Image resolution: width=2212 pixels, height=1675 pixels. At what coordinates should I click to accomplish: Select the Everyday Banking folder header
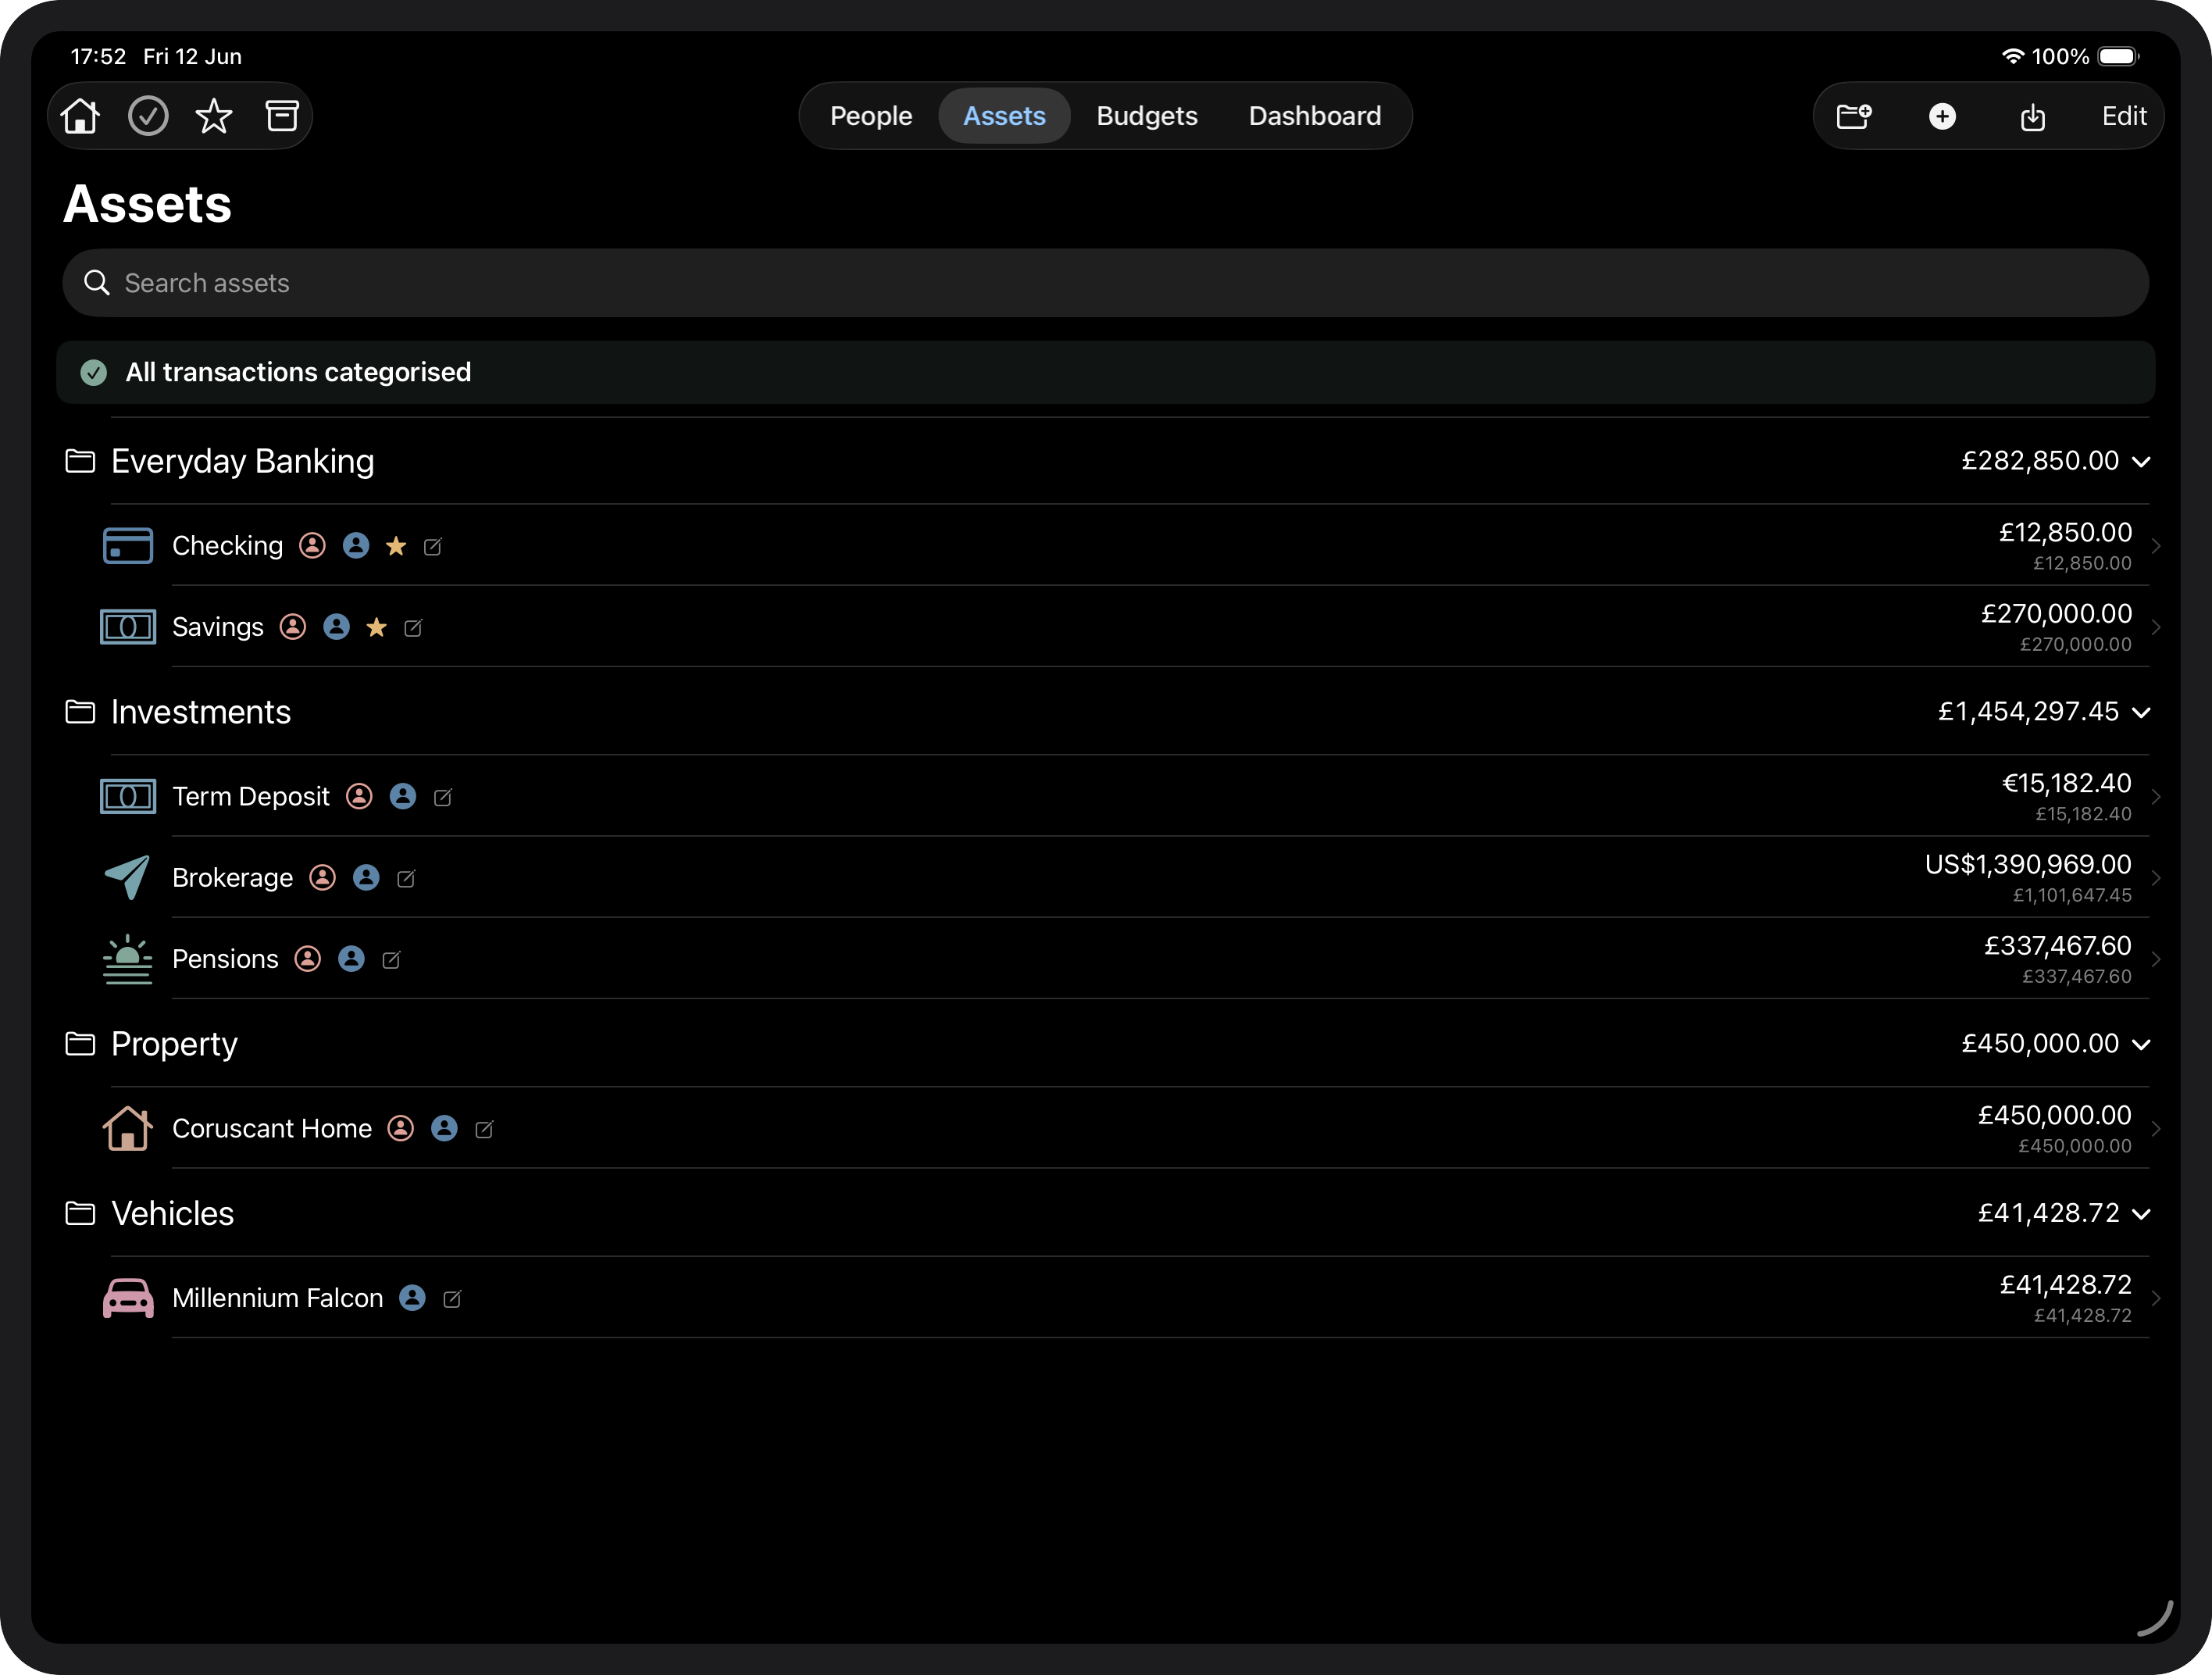coord(1105,461)
